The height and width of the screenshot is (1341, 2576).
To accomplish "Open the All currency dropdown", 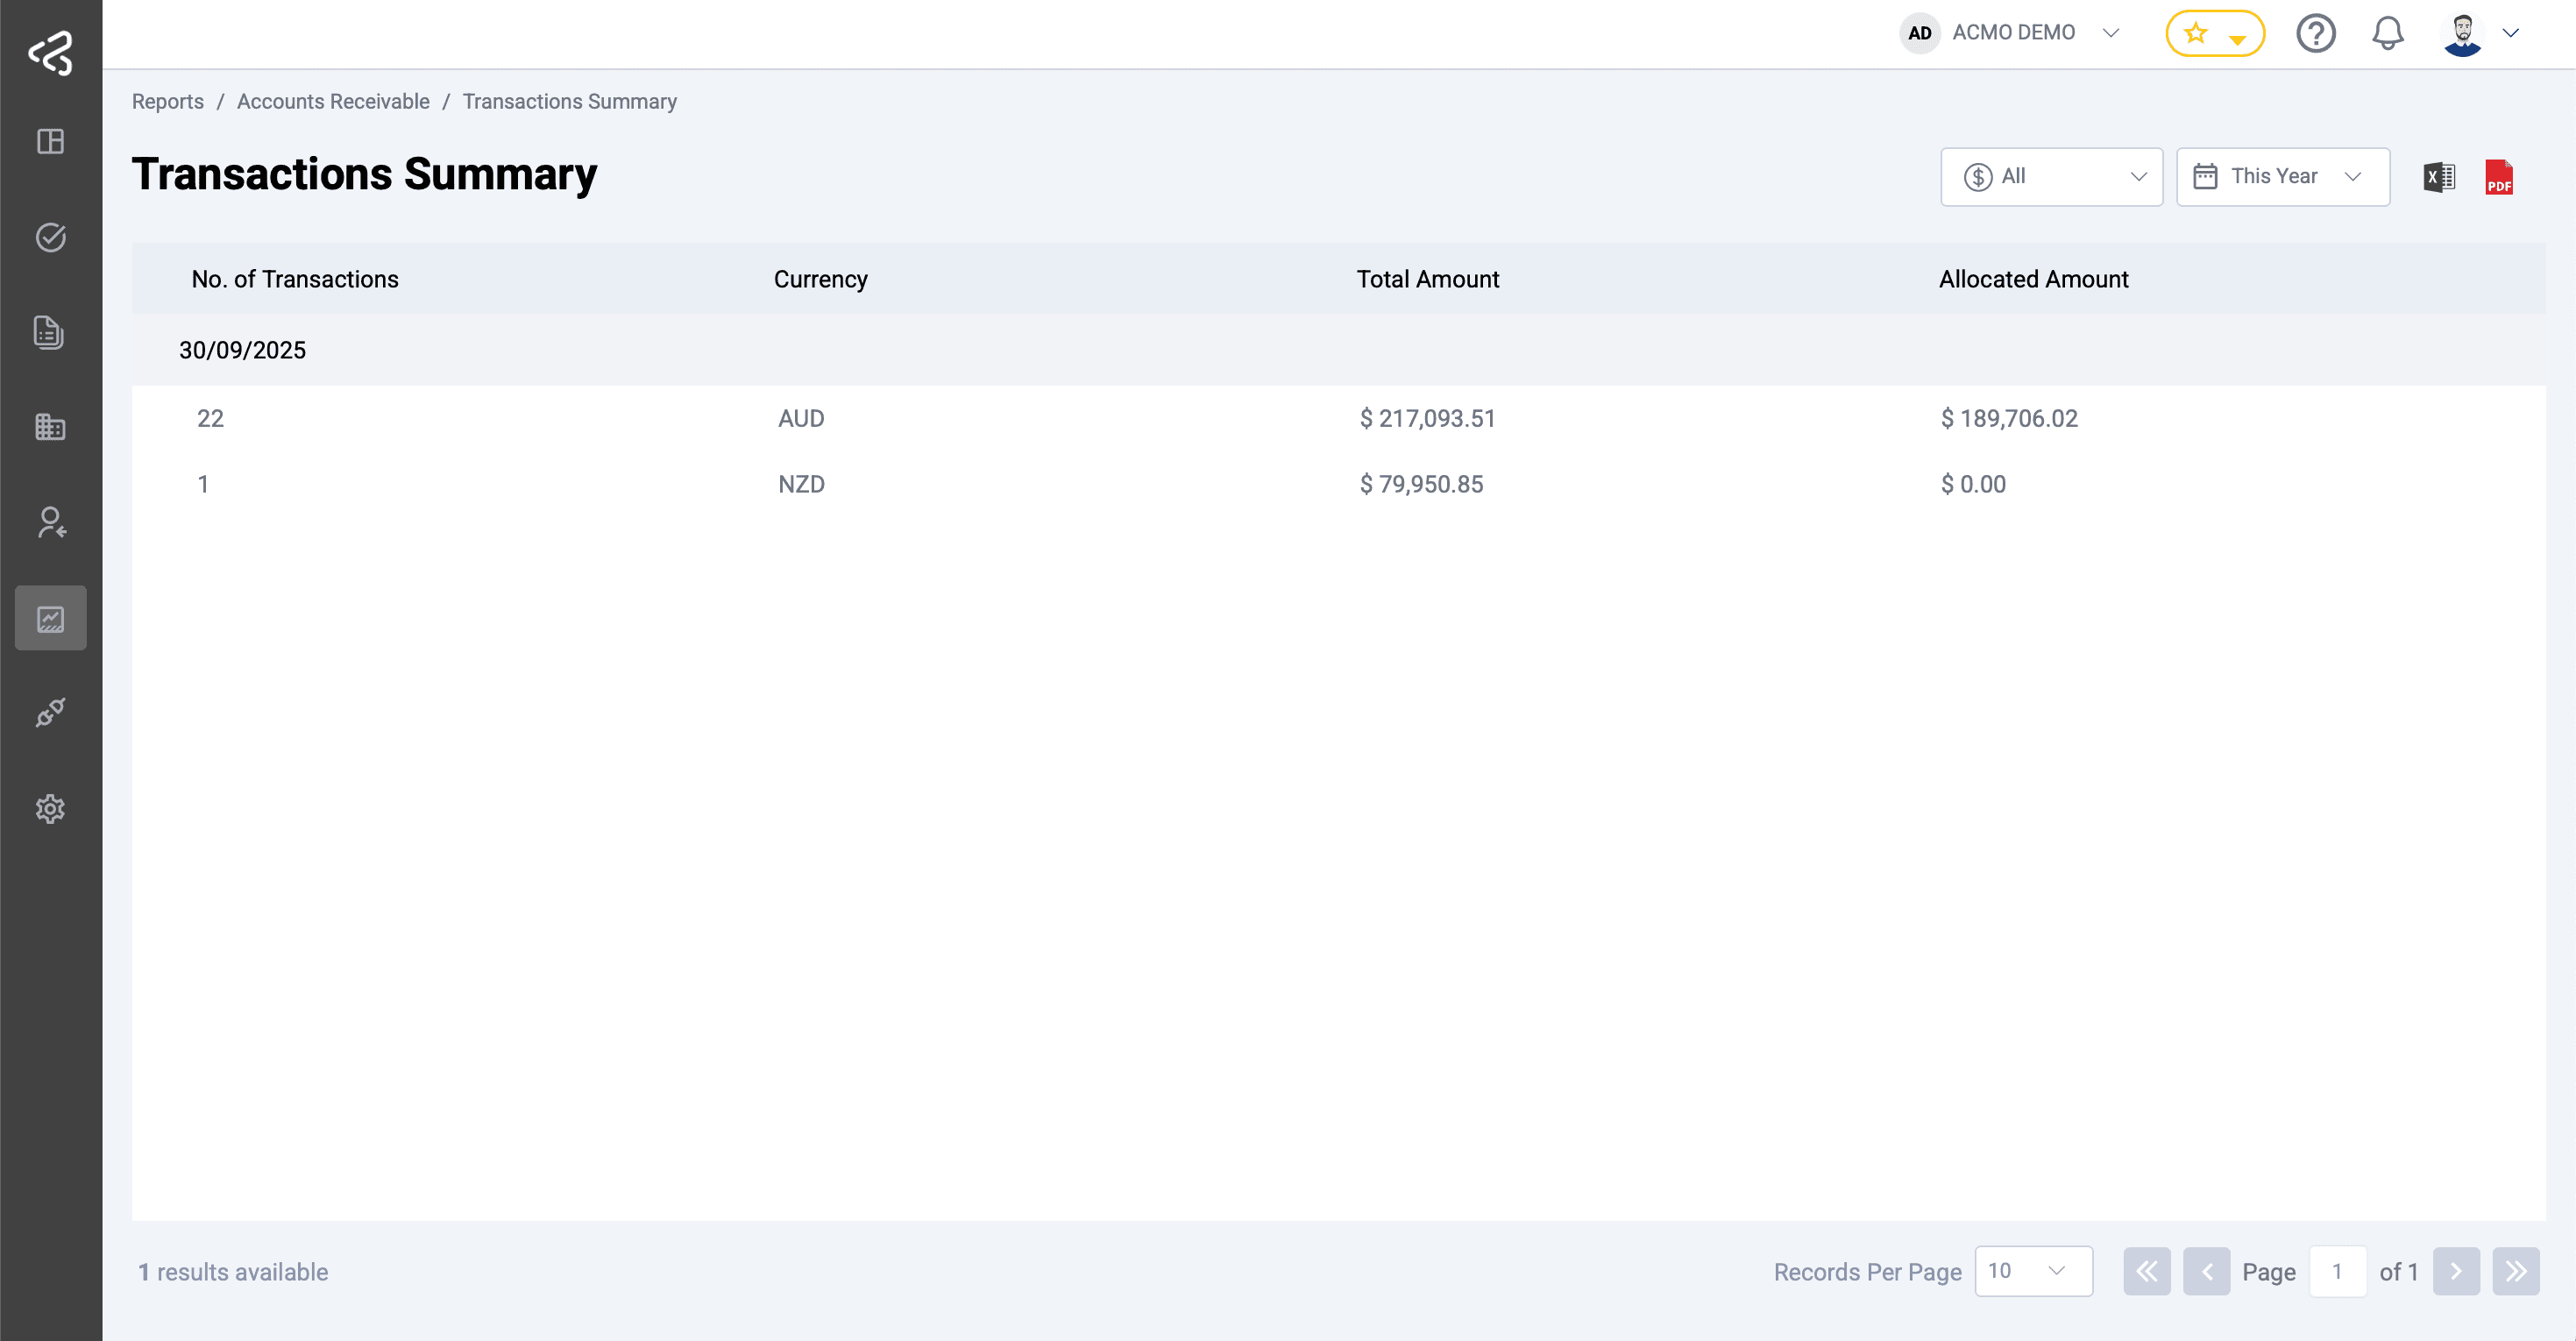I will (2051, 176).
